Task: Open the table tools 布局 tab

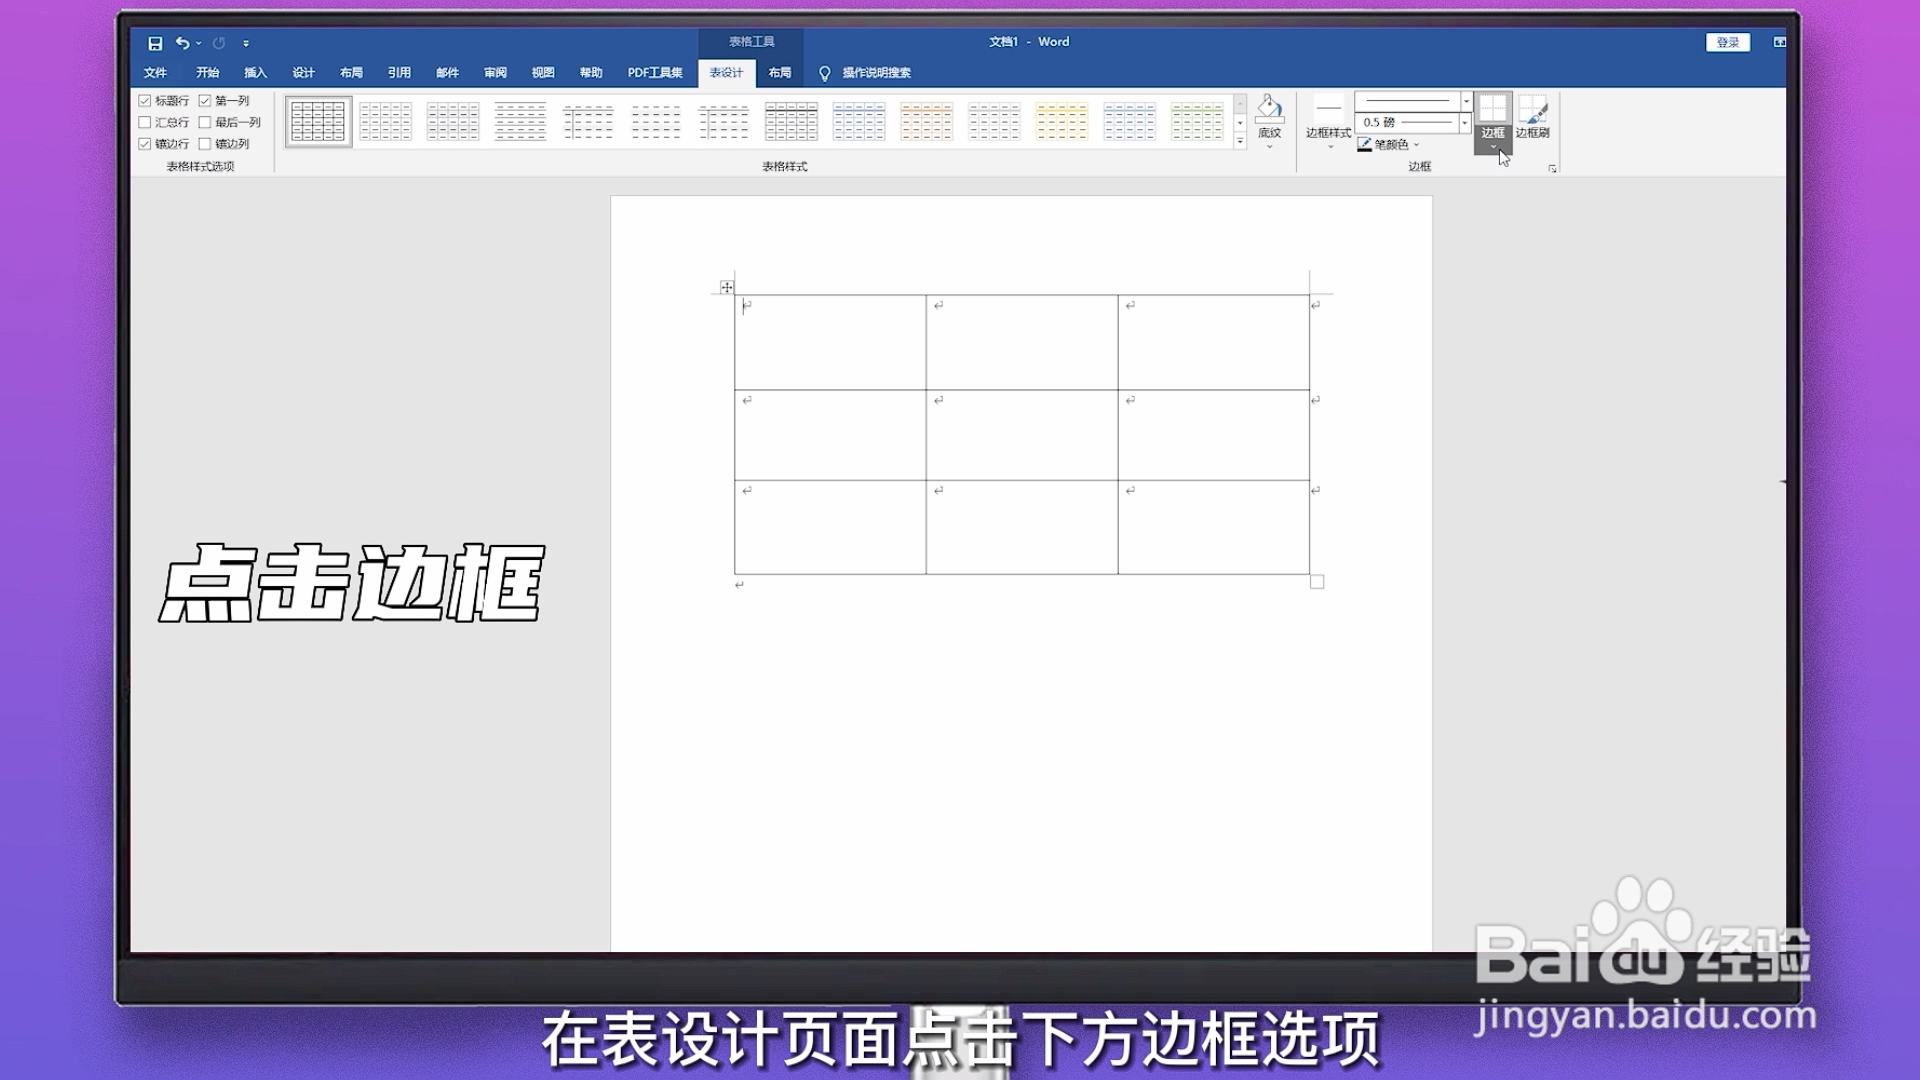Action: (x=779, y=73)
